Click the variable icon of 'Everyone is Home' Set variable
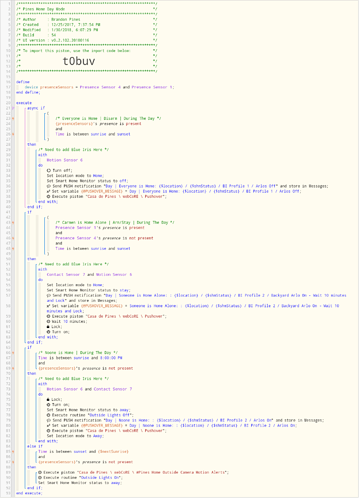360x500 pixels. tap(48, 191)
